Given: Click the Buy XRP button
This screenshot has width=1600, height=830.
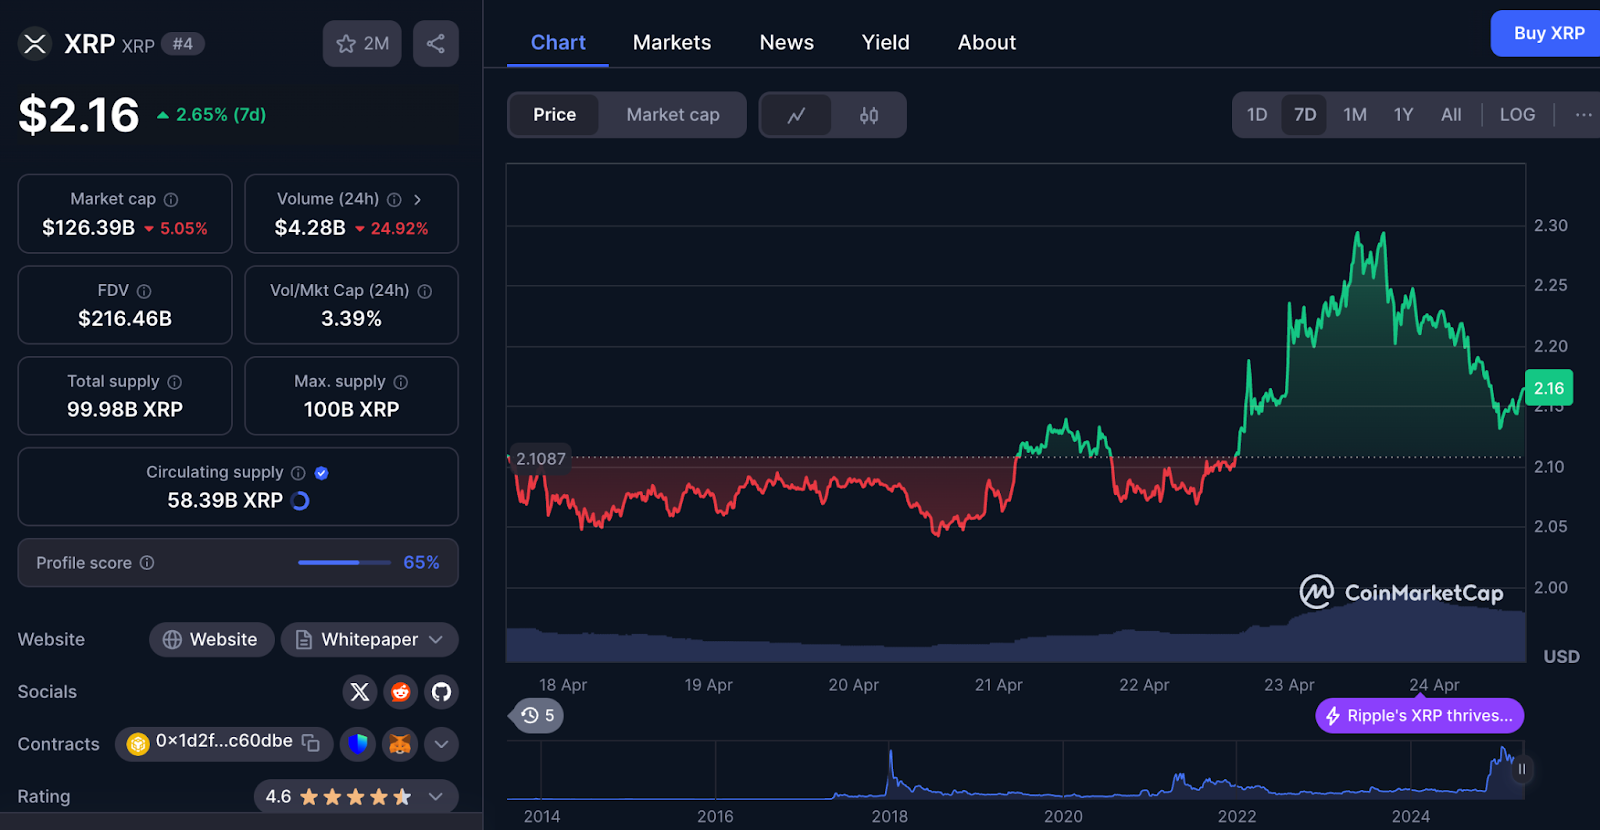Looking at the screenshot, I should tap(1547, 33).
